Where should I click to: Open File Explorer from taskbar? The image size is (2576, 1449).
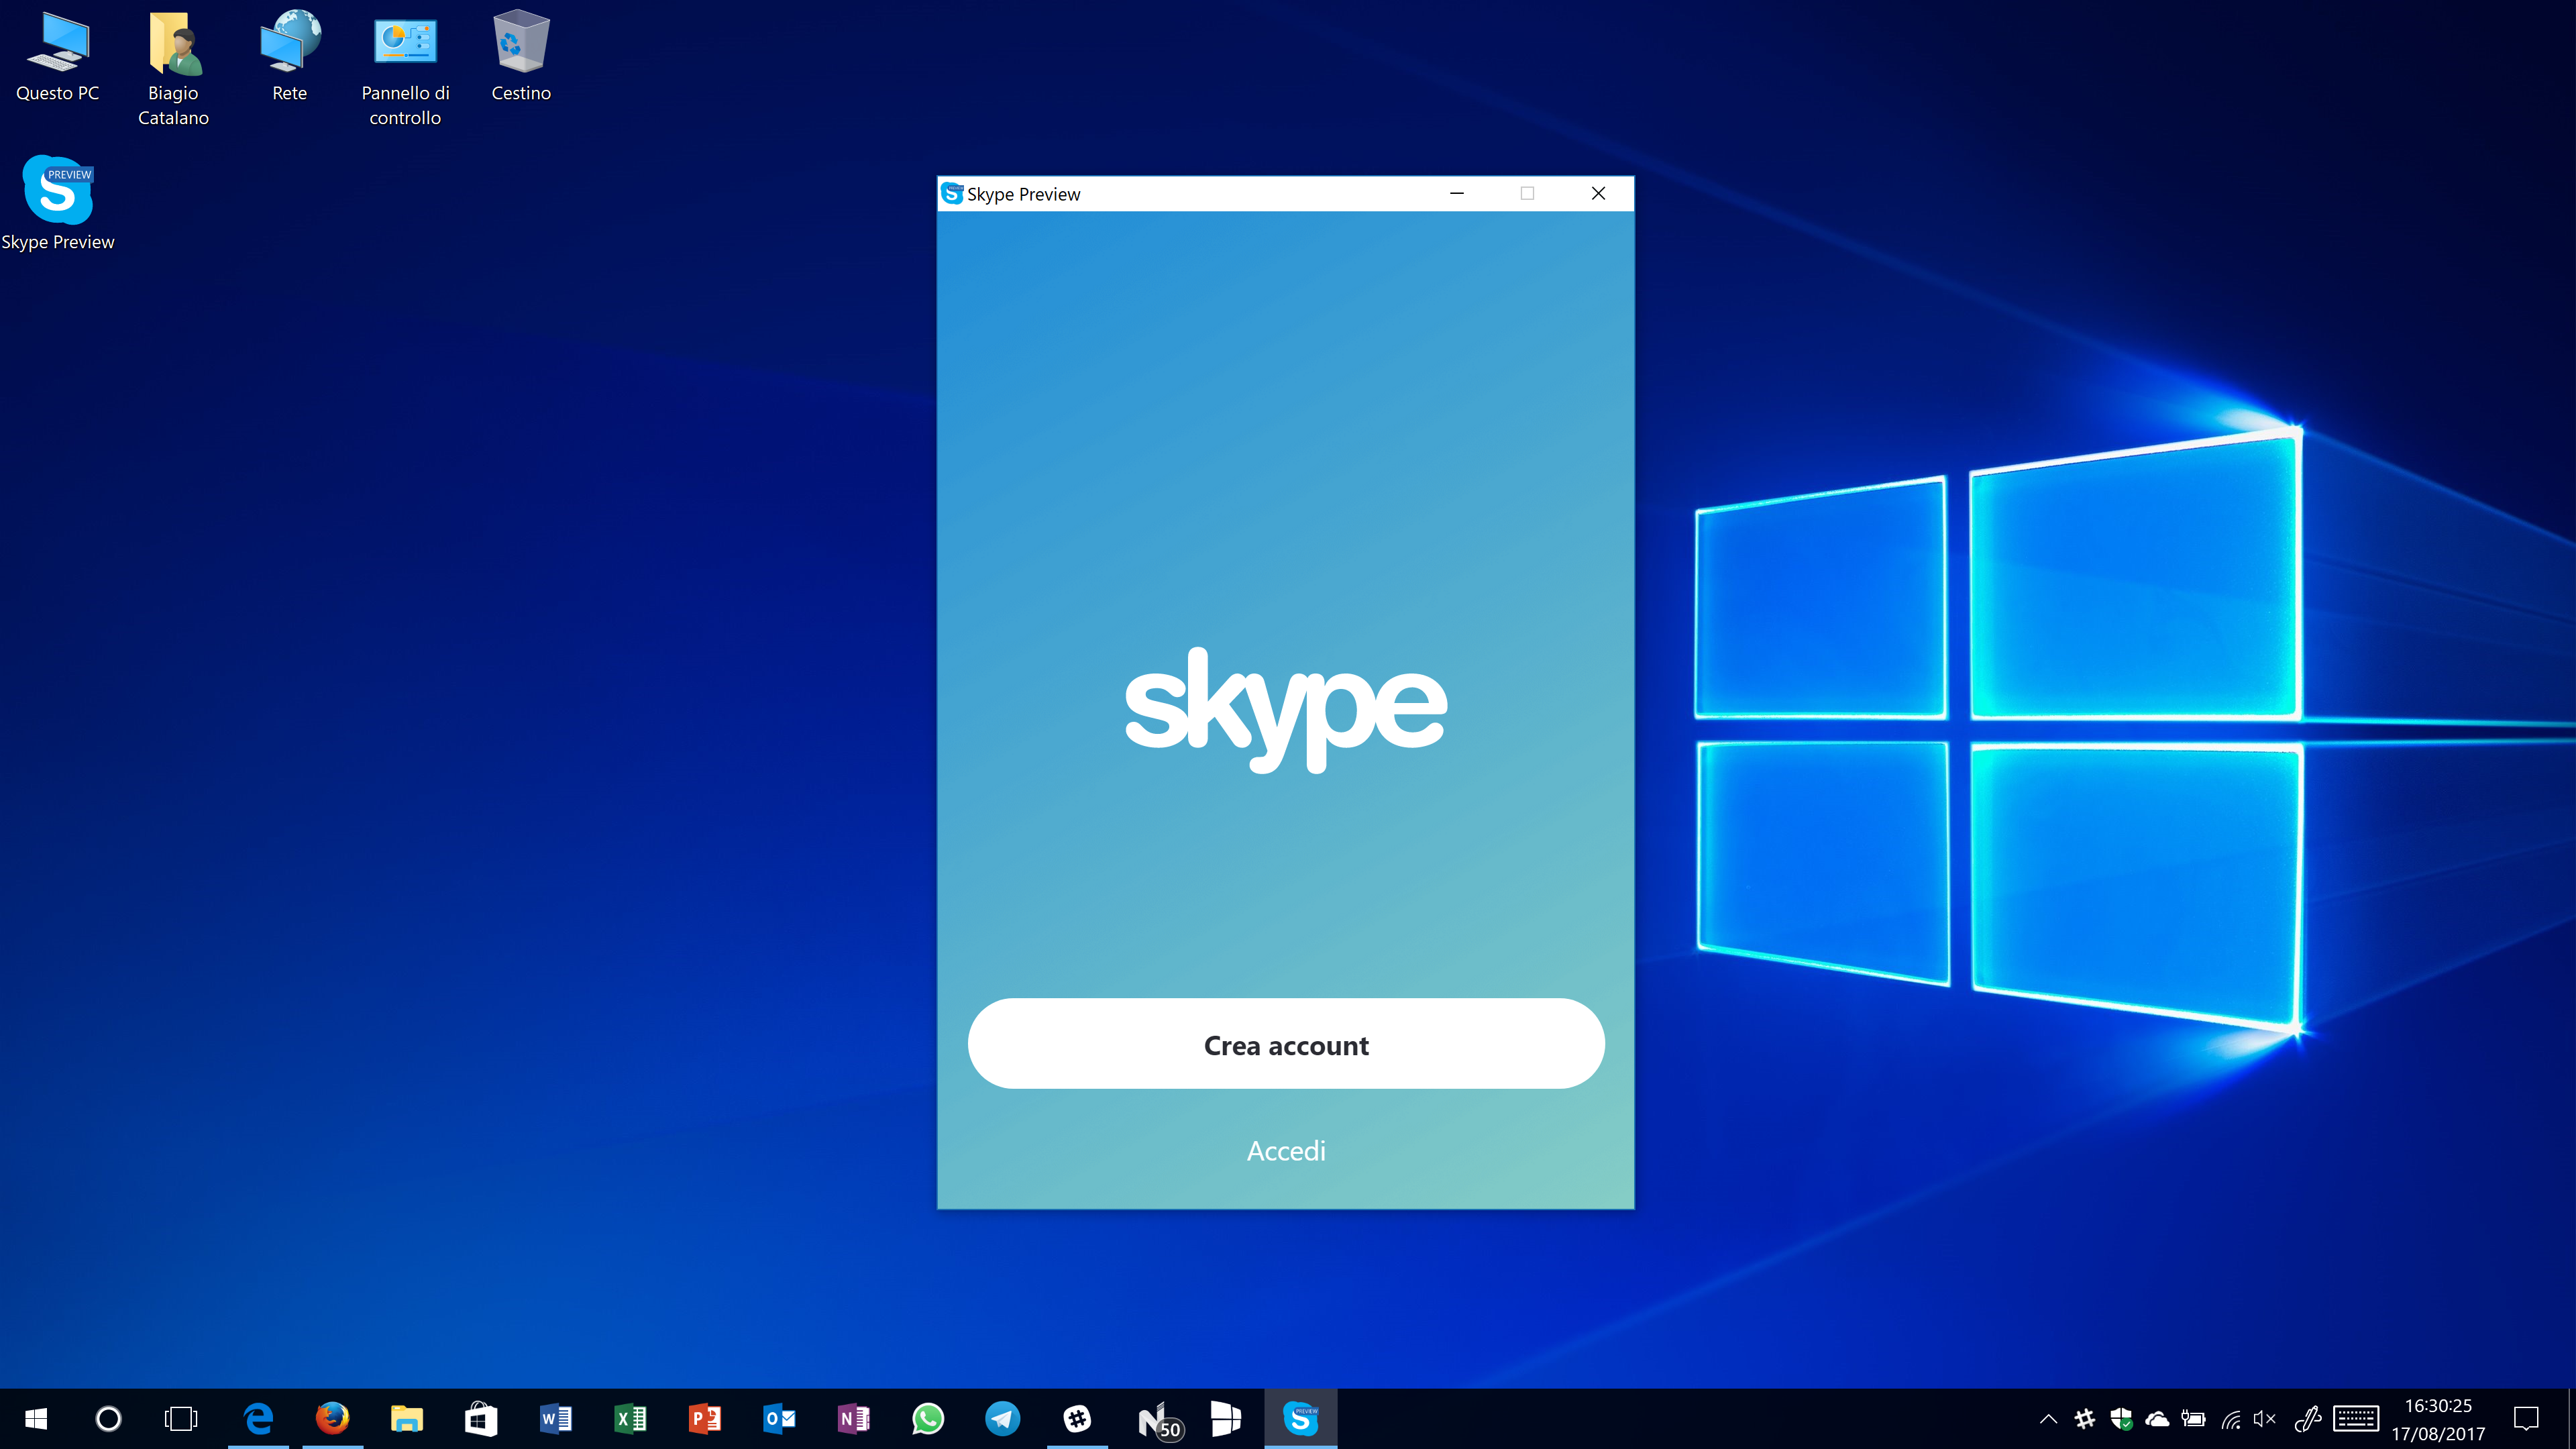click(x=407, y=1418)
